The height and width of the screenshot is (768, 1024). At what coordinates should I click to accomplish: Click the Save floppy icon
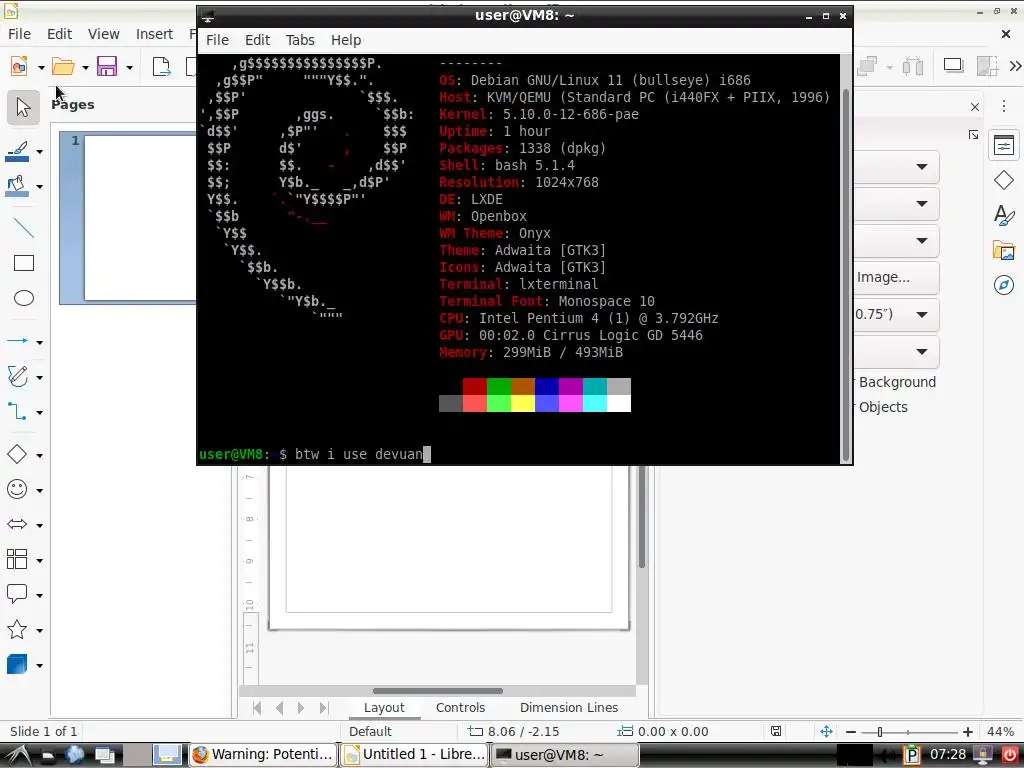tap(107, 67)
